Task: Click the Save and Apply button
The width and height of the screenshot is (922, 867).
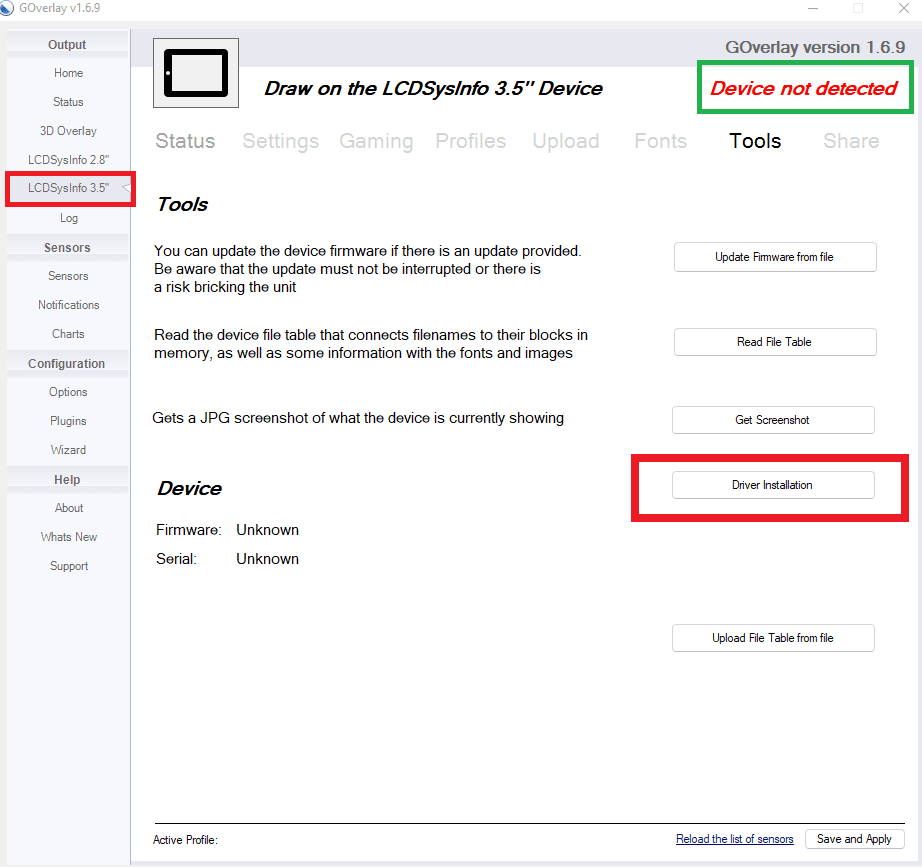Action: click(x=854, y=839)
